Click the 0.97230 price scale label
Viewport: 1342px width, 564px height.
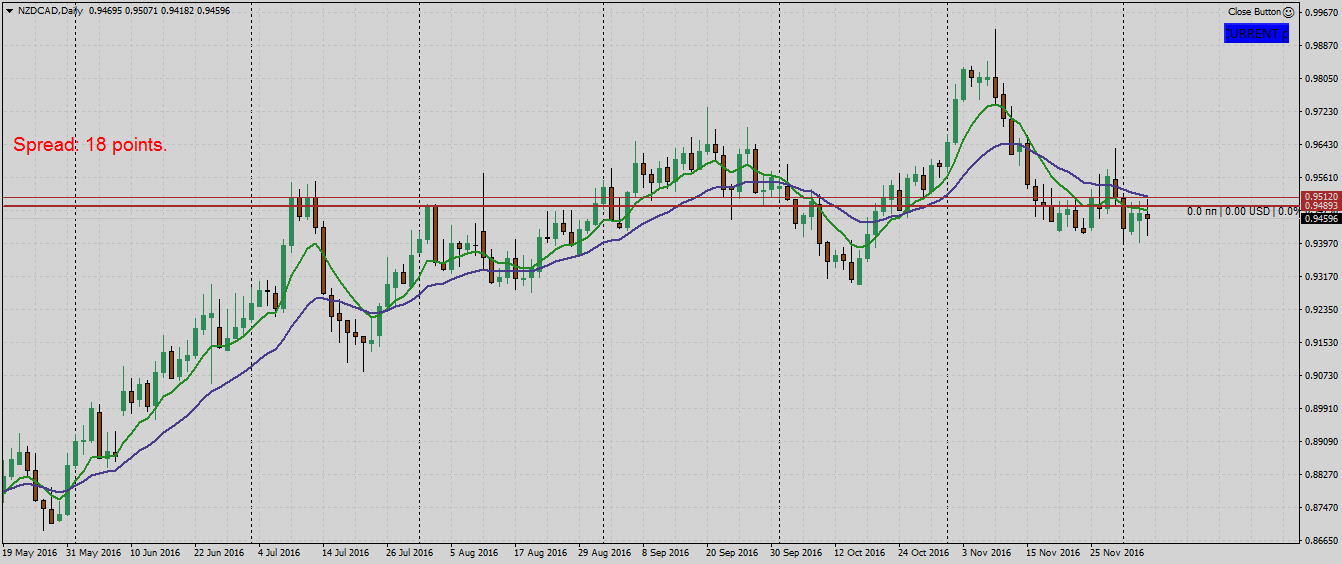1323,111
